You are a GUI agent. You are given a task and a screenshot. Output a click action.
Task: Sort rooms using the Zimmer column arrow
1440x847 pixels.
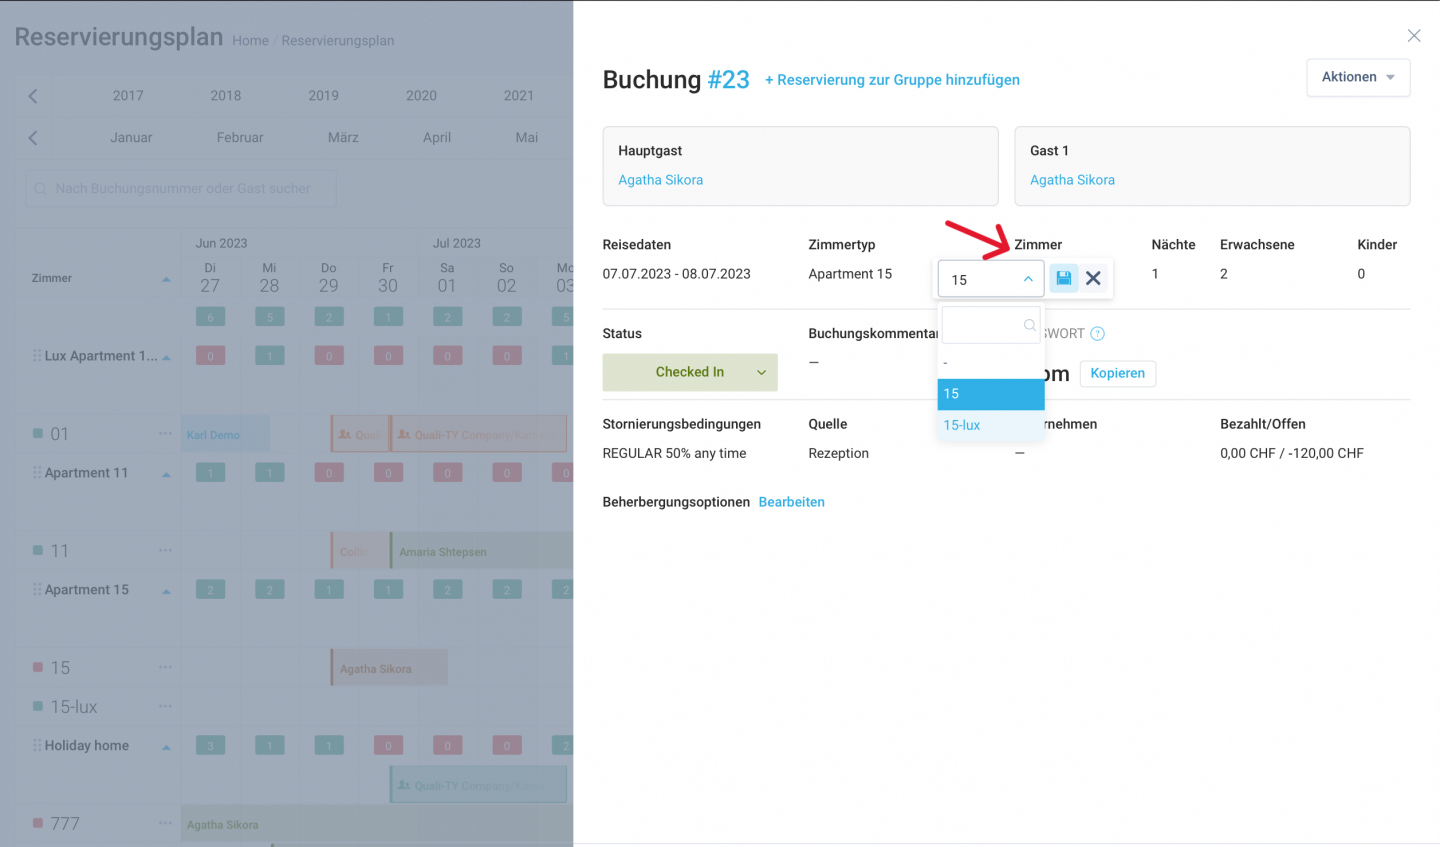click(166, 279)
